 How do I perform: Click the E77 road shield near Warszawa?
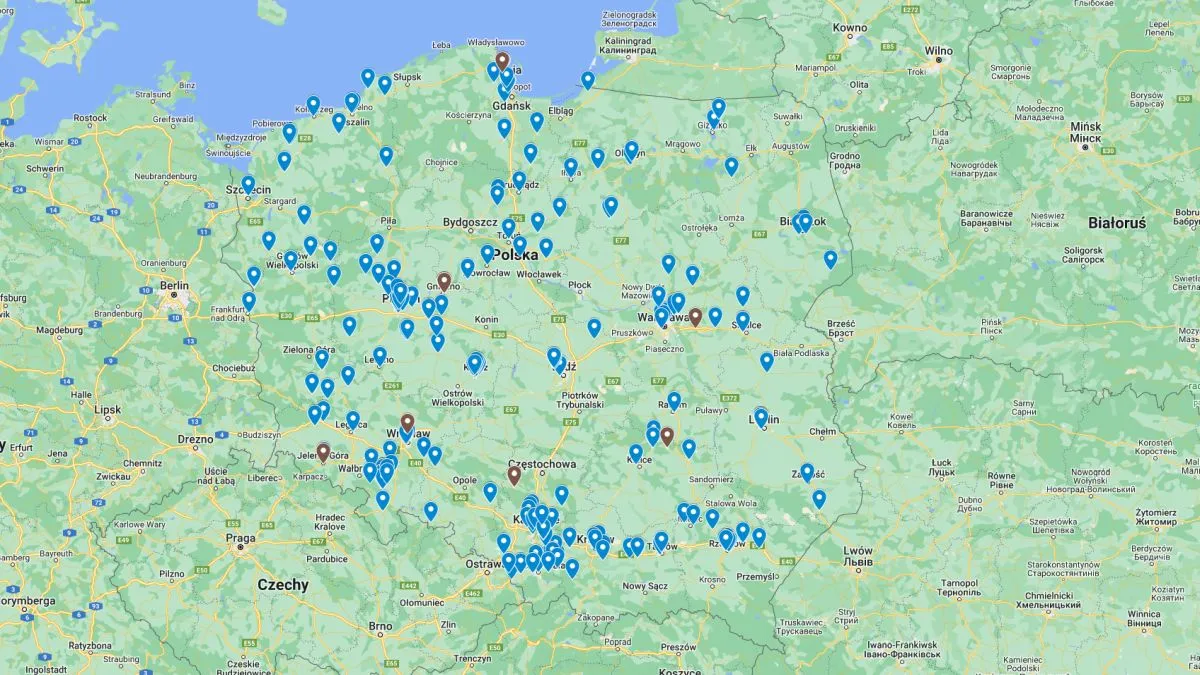(657, 380)
